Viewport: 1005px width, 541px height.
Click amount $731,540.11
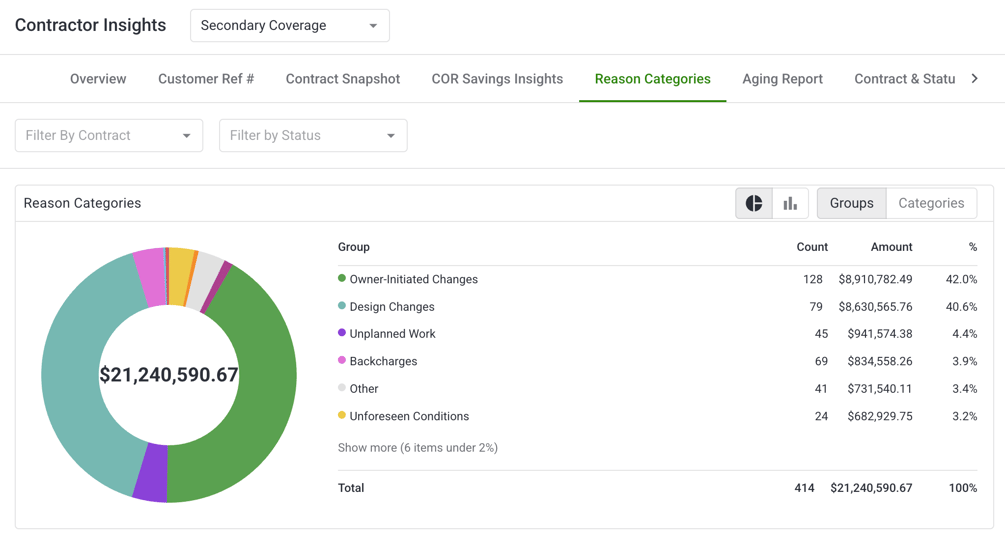point(880,389)
